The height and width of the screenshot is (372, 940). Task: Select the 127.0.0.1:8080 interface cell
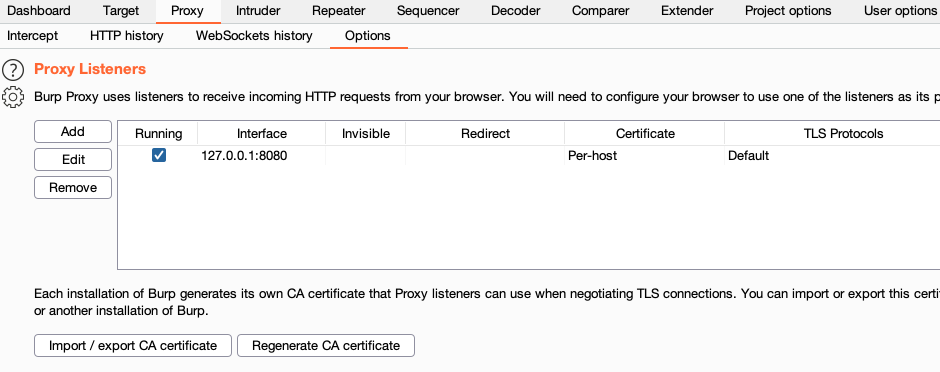tap(261, 156)
